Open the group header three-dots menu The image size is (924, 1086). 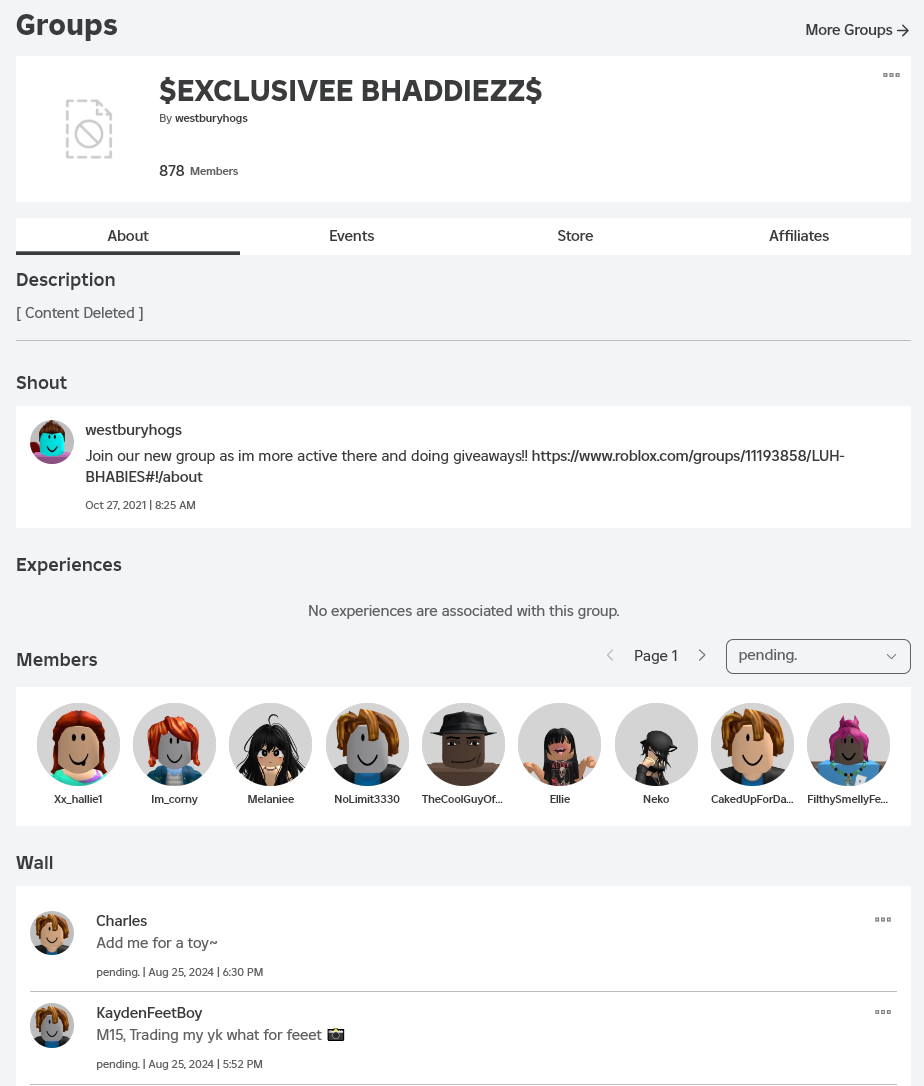[x=891, y=75]
